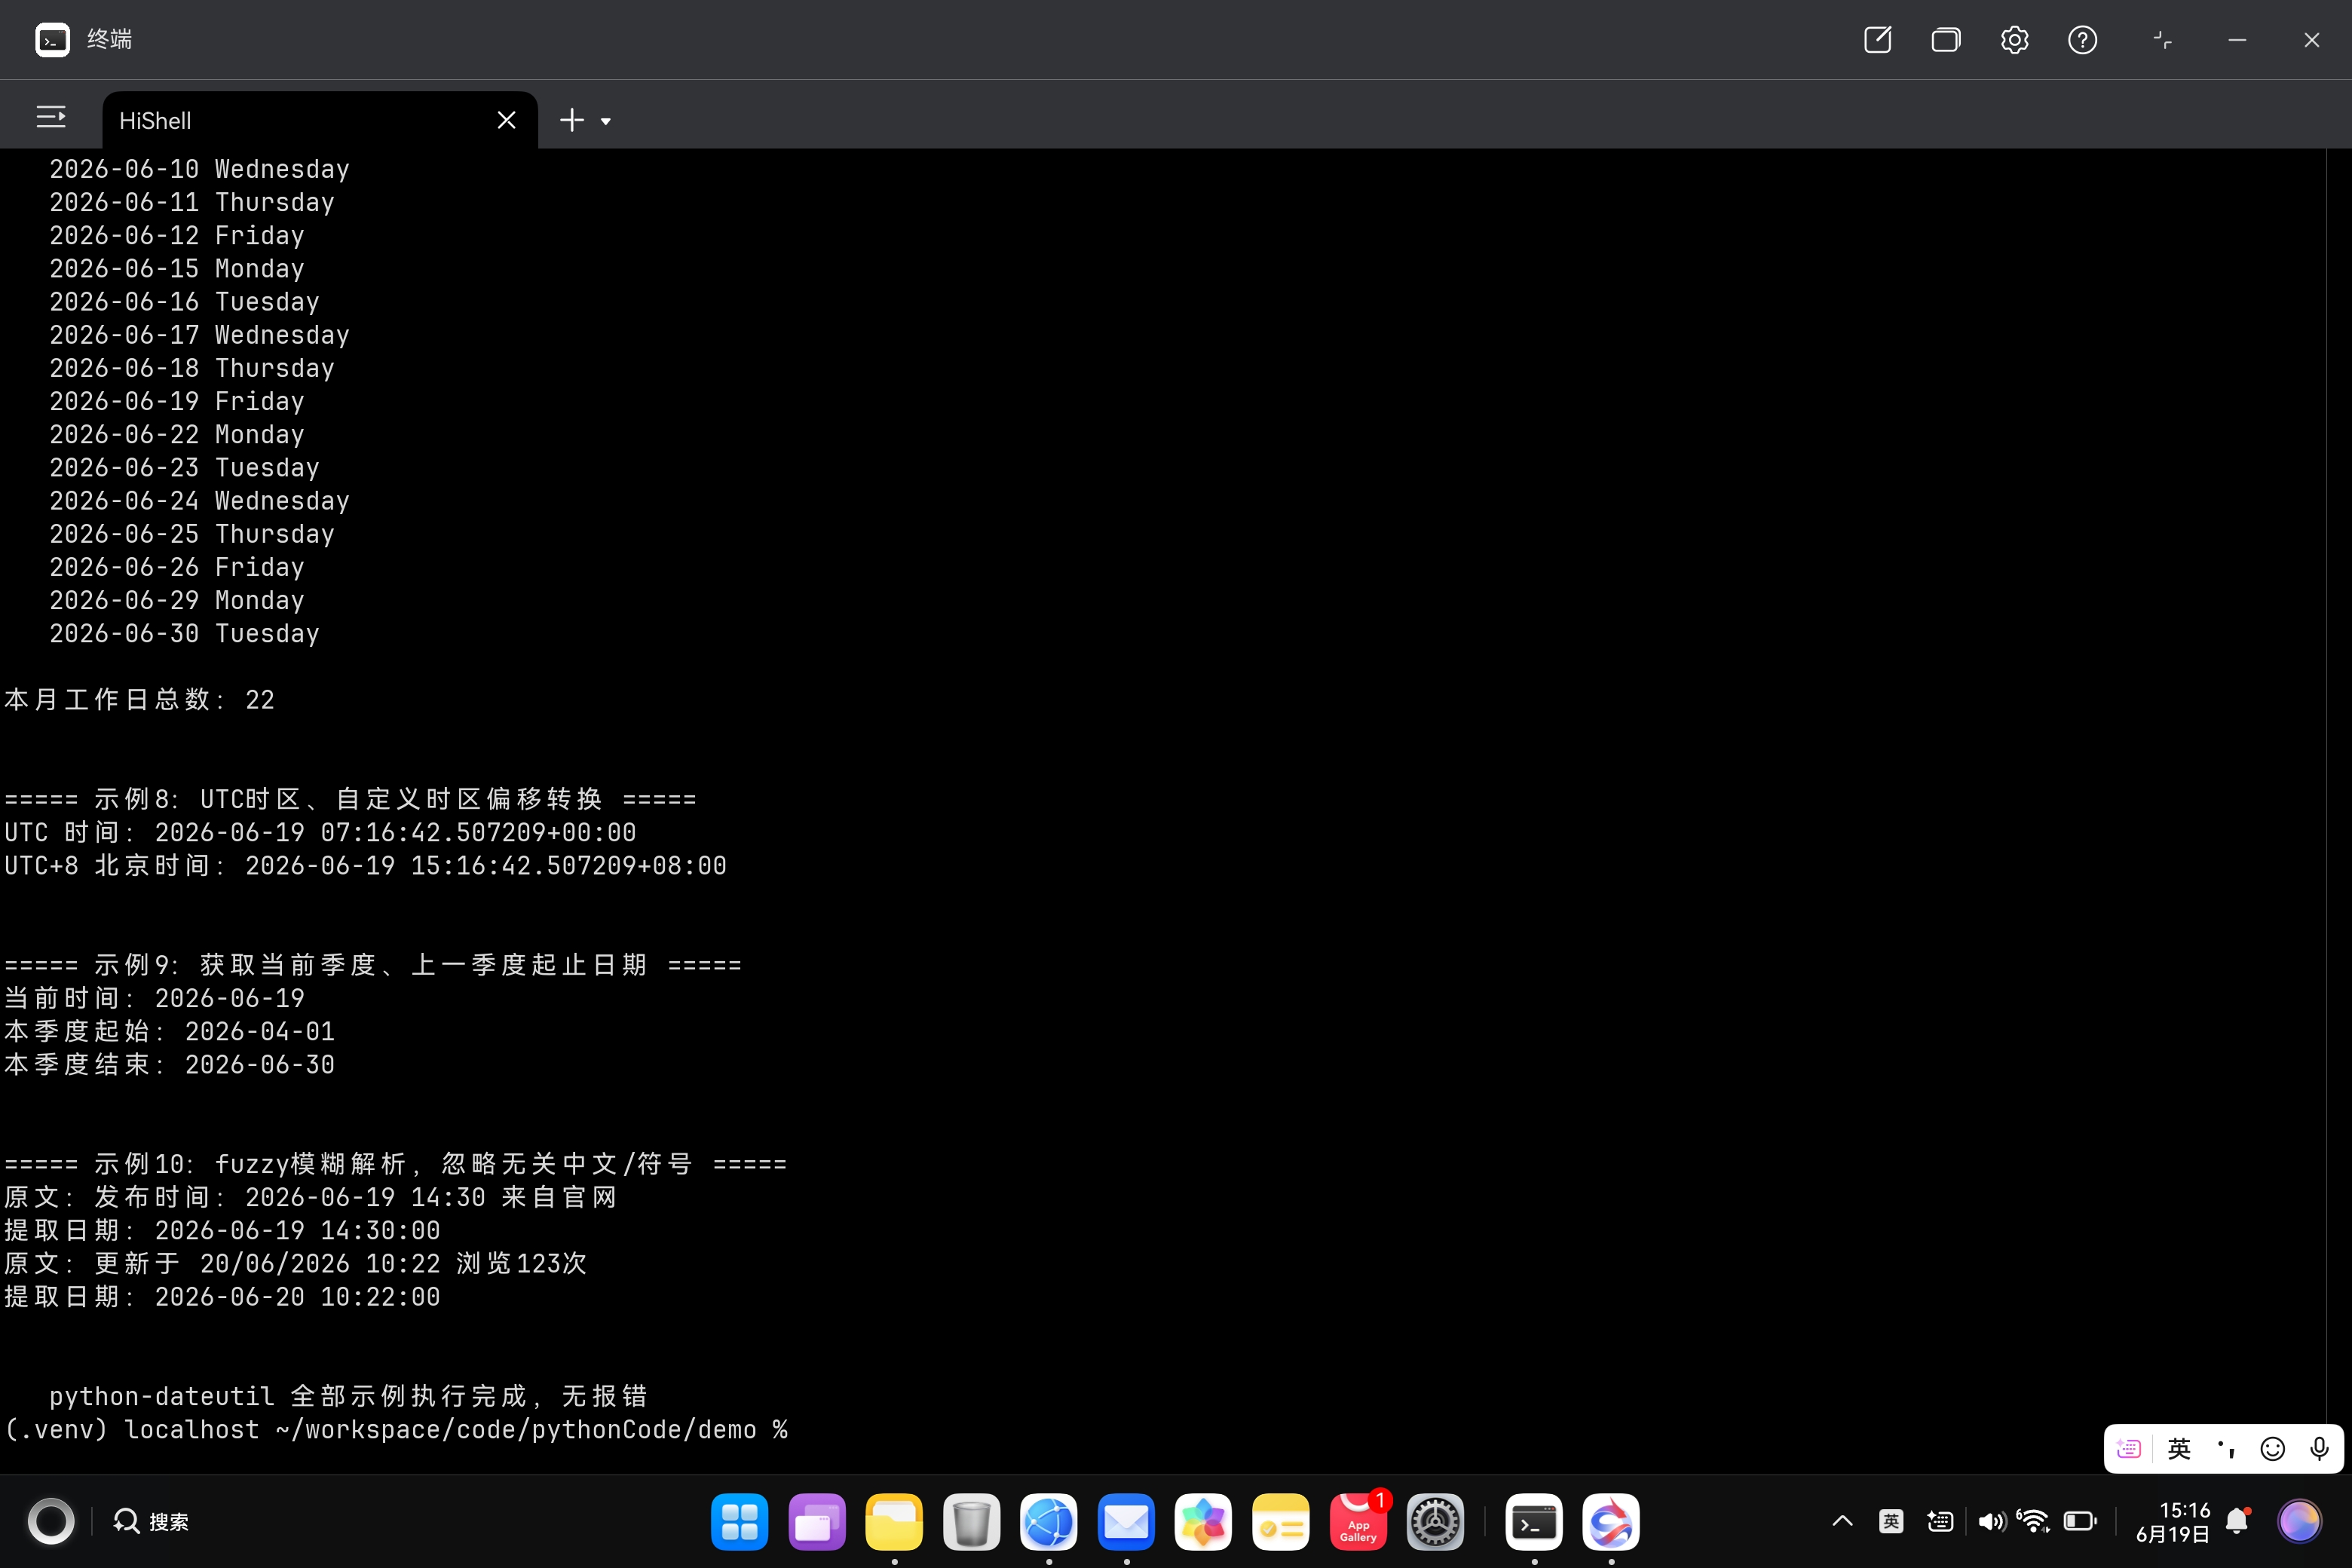Add a new terminal tab with plus

571,120
